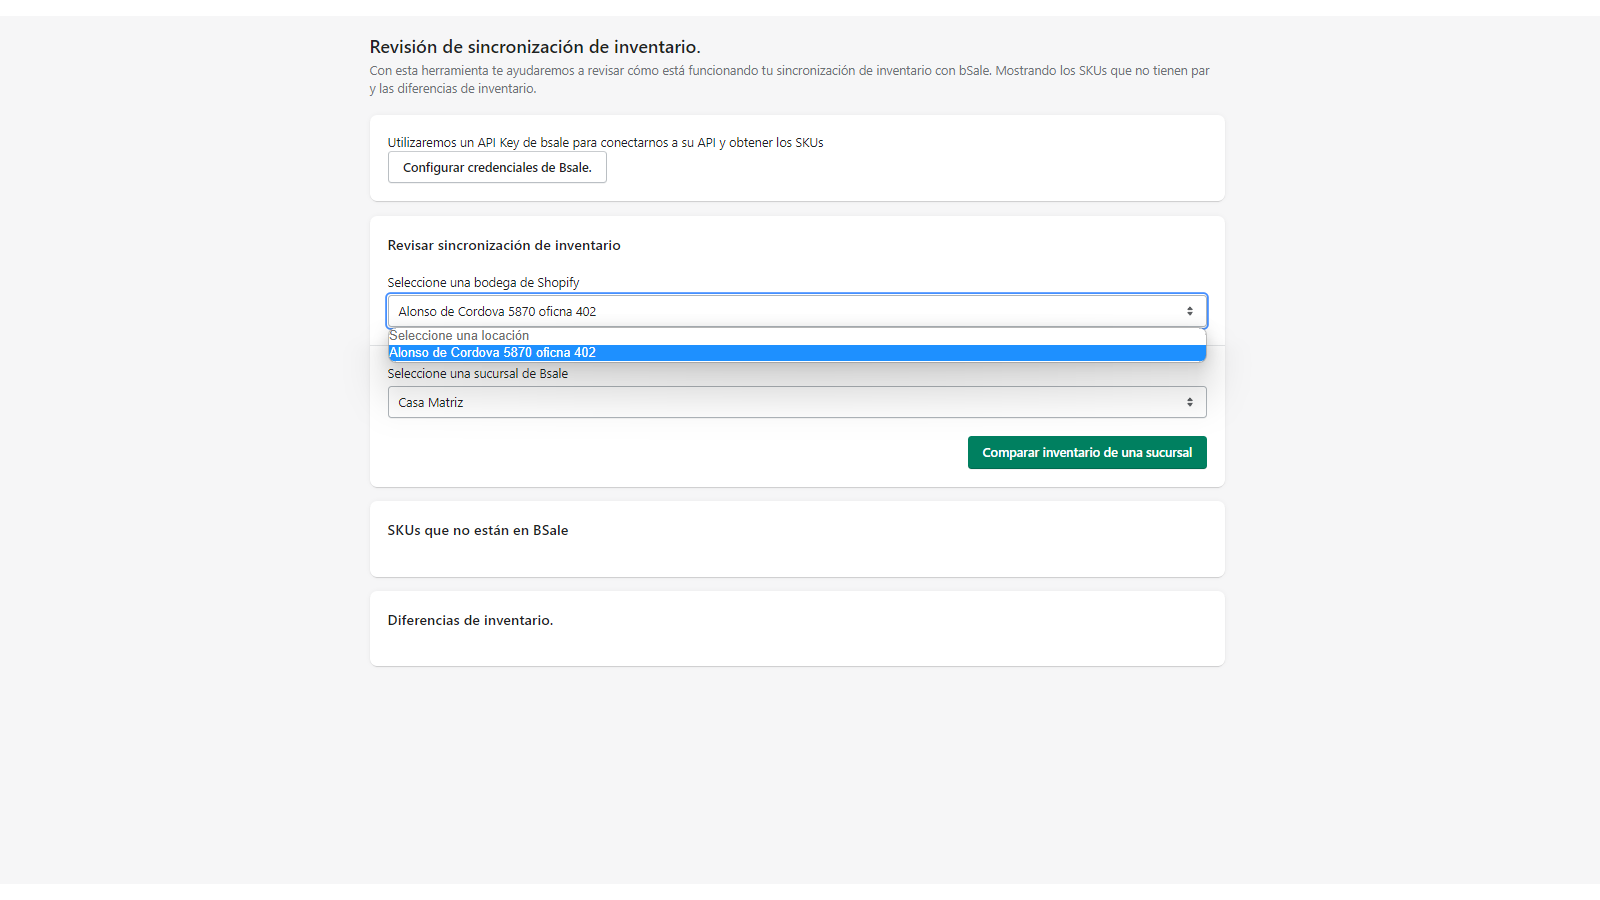Click the 'Diferencias de inventario.' heading
1600x900 pixels.
[470, 620]
